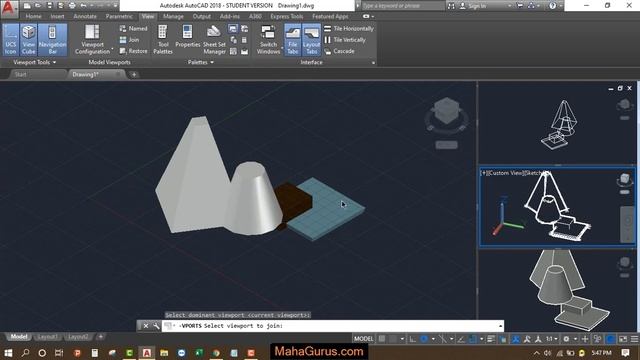Screen dimensions: 640x360
Task: Open command line customize wrench icon
Action: [156, 326]
